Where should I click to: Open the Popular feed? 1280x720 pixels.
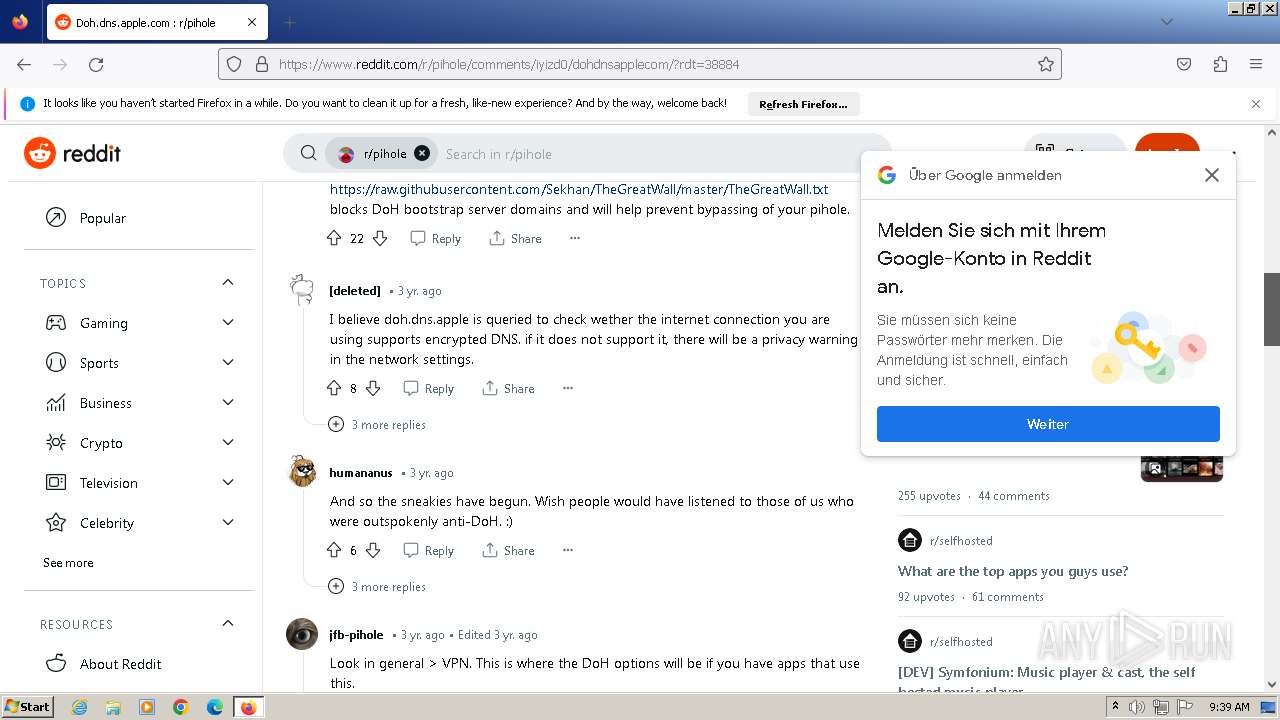pos(139,218)
